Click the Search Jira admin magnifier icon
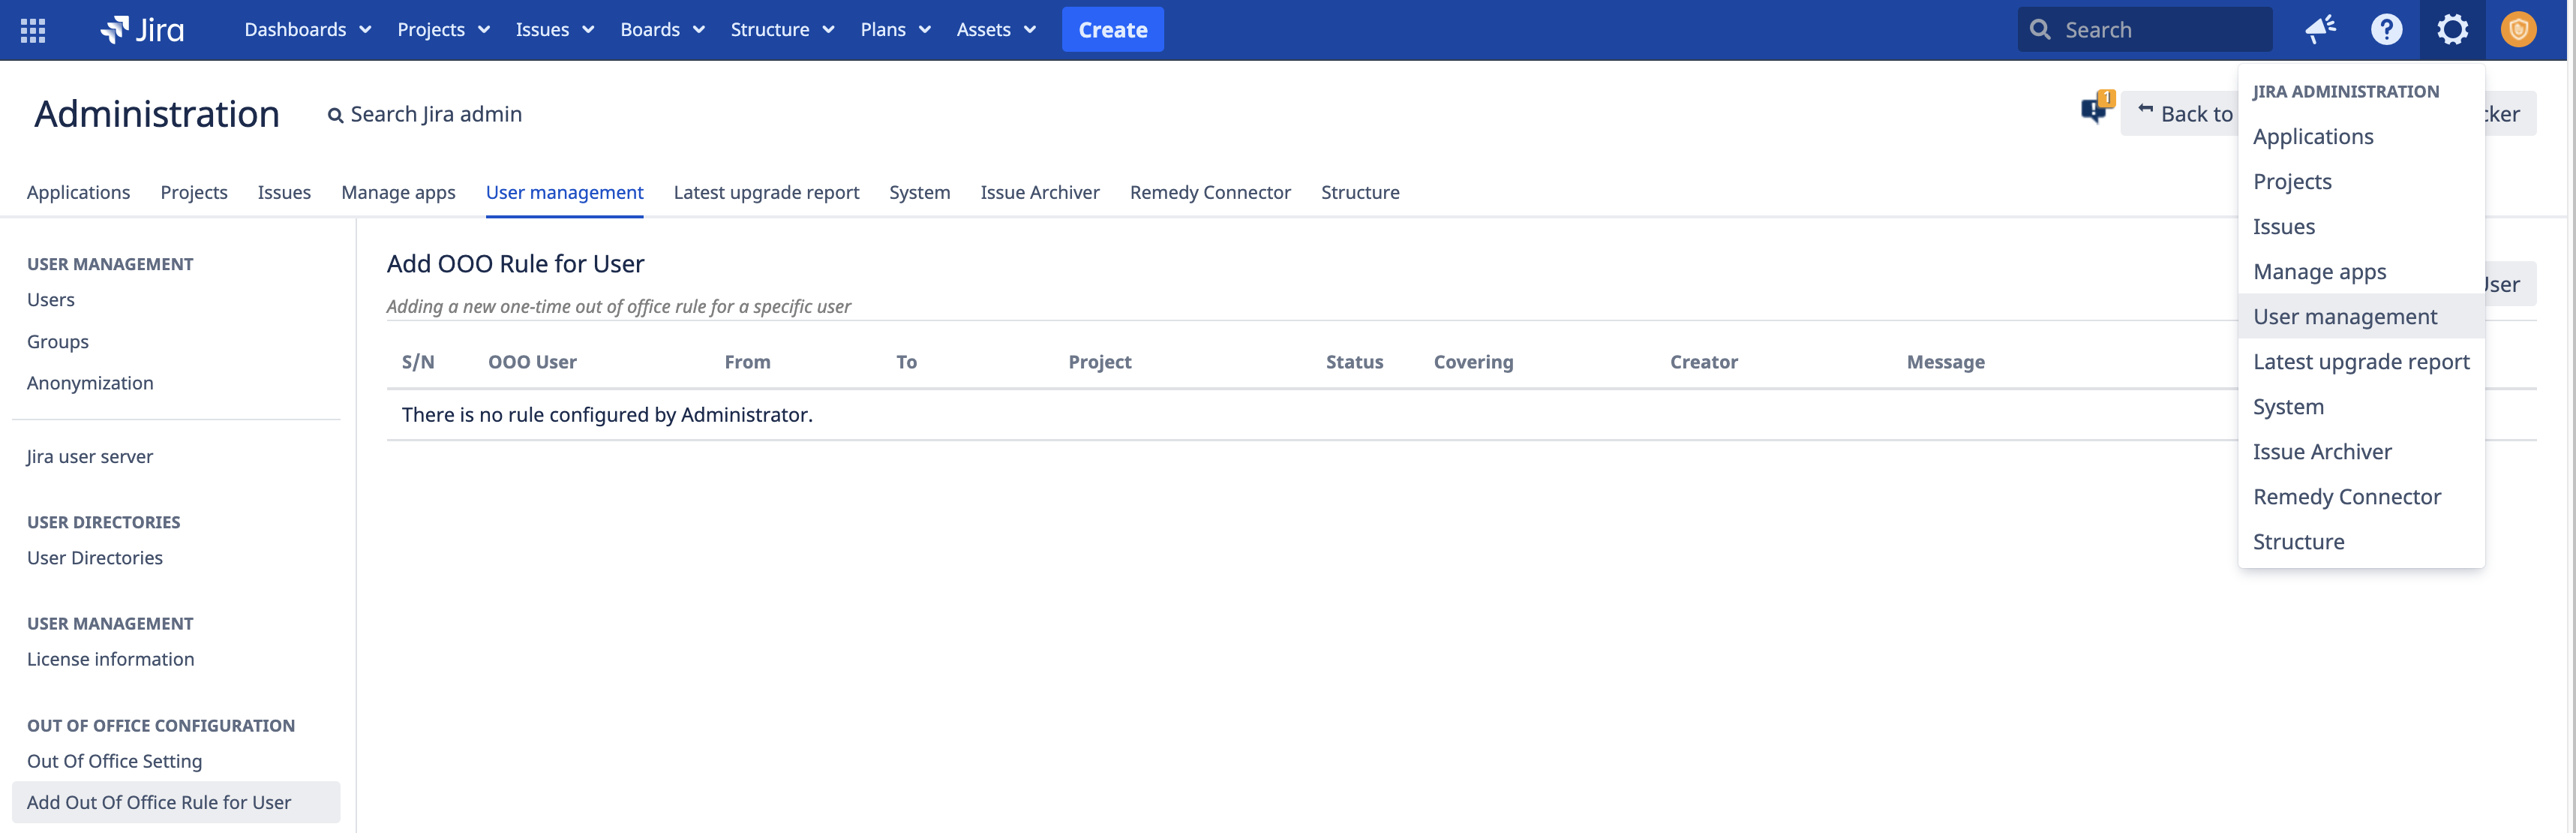The width and height of the screenshot is (2576, 833). (x=336, y=114)
